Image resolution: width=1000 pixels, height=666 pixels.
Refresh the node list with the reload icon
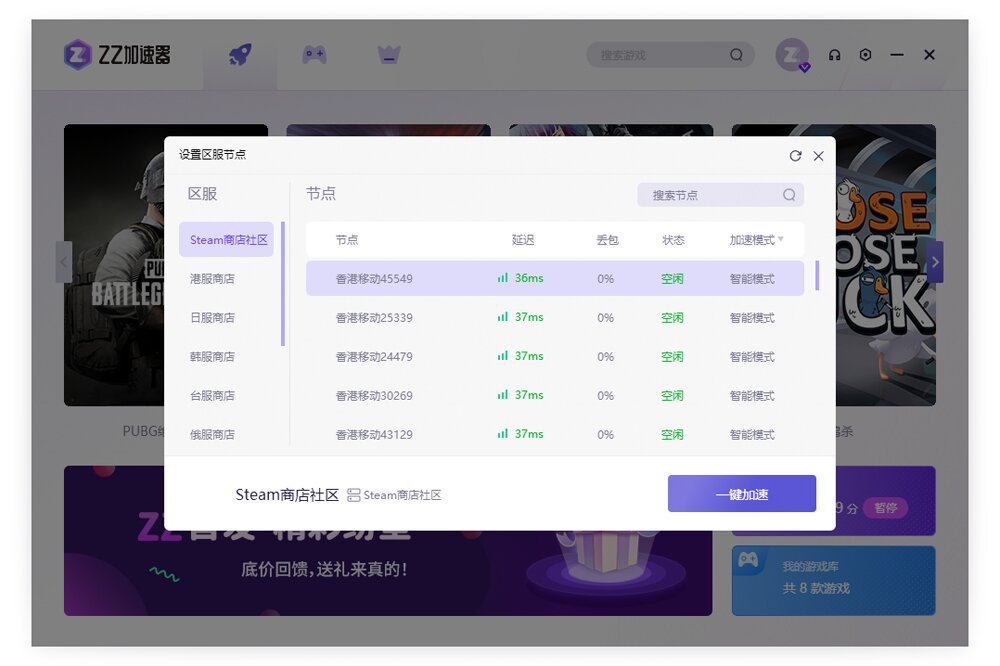pos(795,156)
